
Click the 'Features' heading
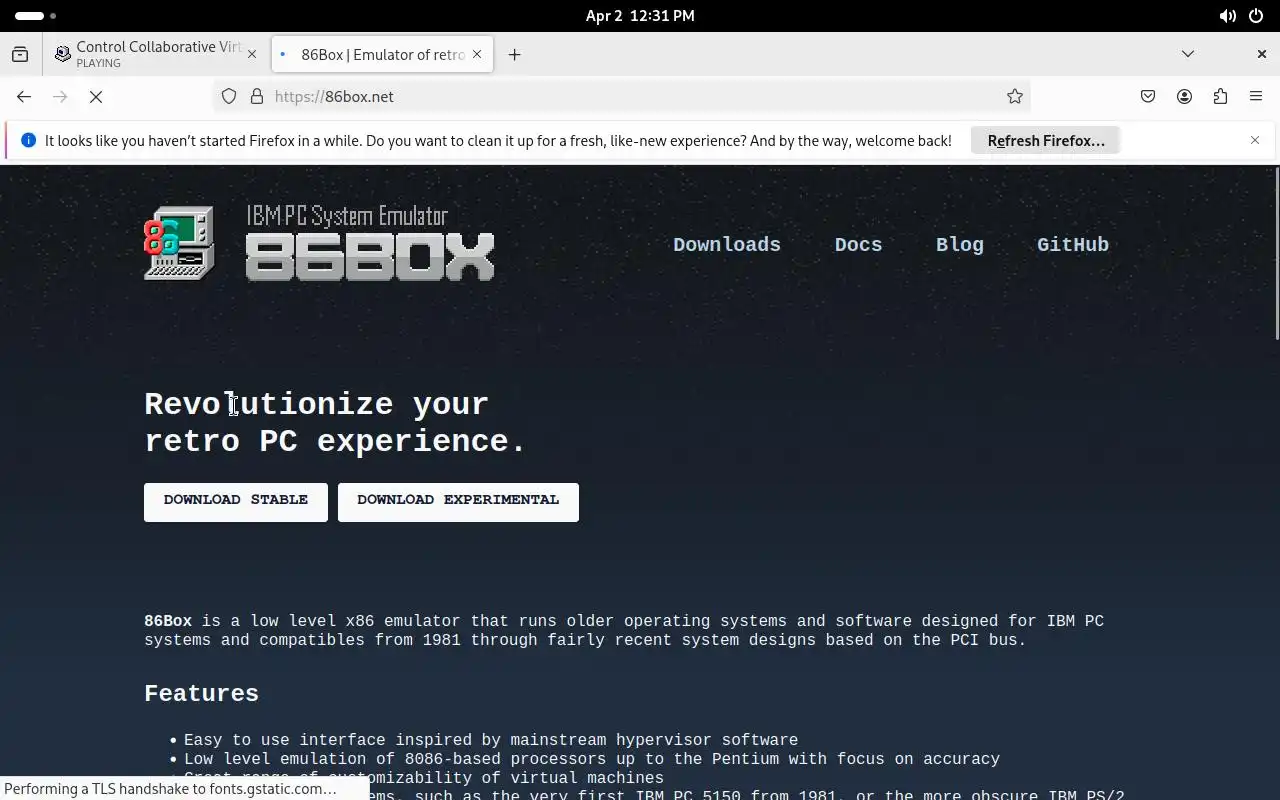[201, 694]
